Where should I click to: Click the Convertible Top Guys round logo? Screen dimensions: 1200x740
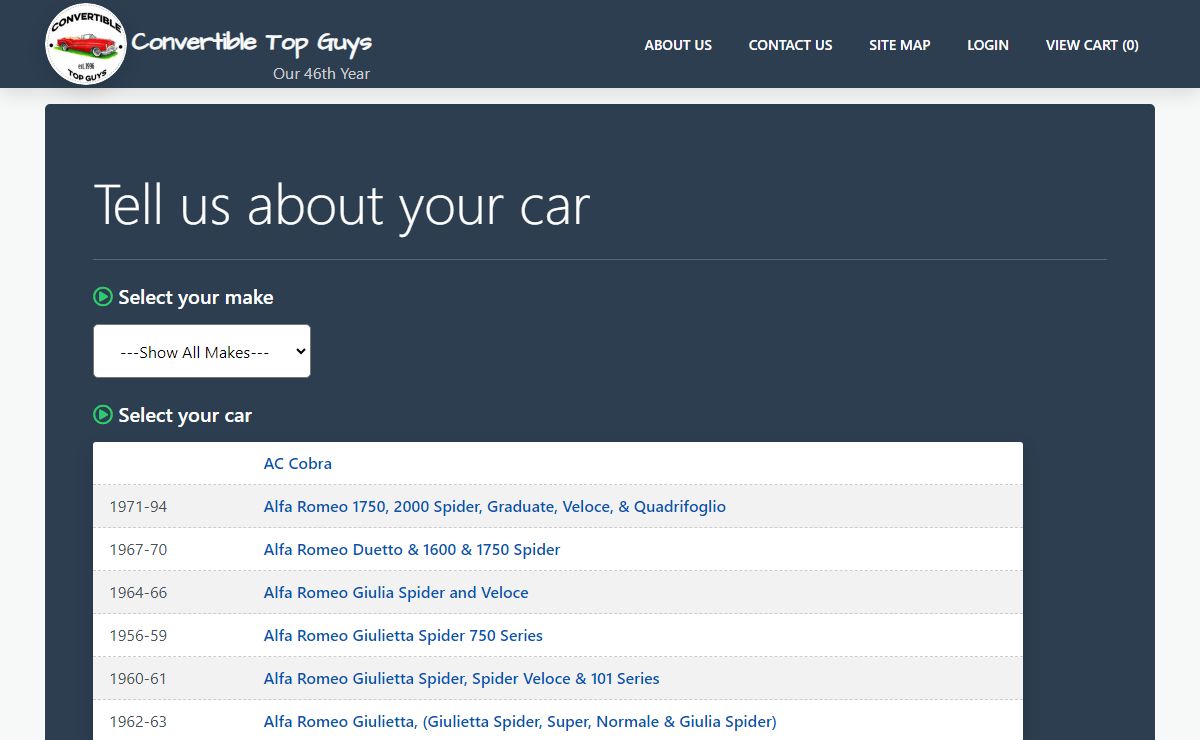86,45
